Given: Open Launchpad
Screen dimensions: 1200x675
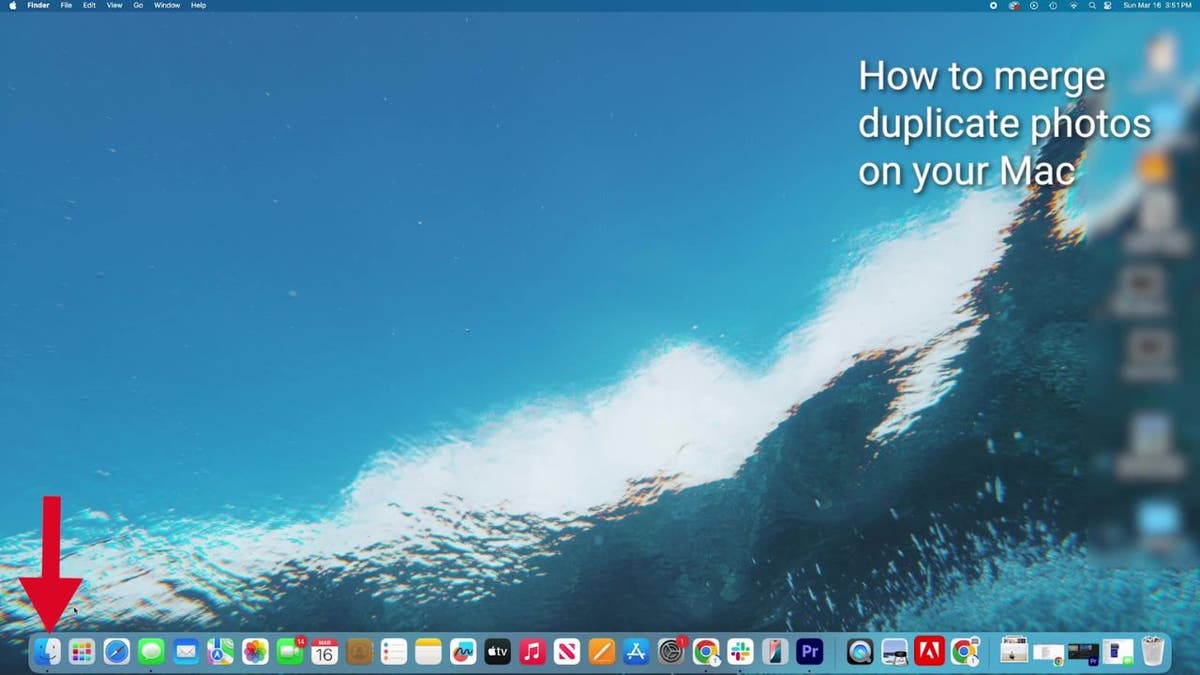Looking at the screenshot, I should click(x=80, y=651).
